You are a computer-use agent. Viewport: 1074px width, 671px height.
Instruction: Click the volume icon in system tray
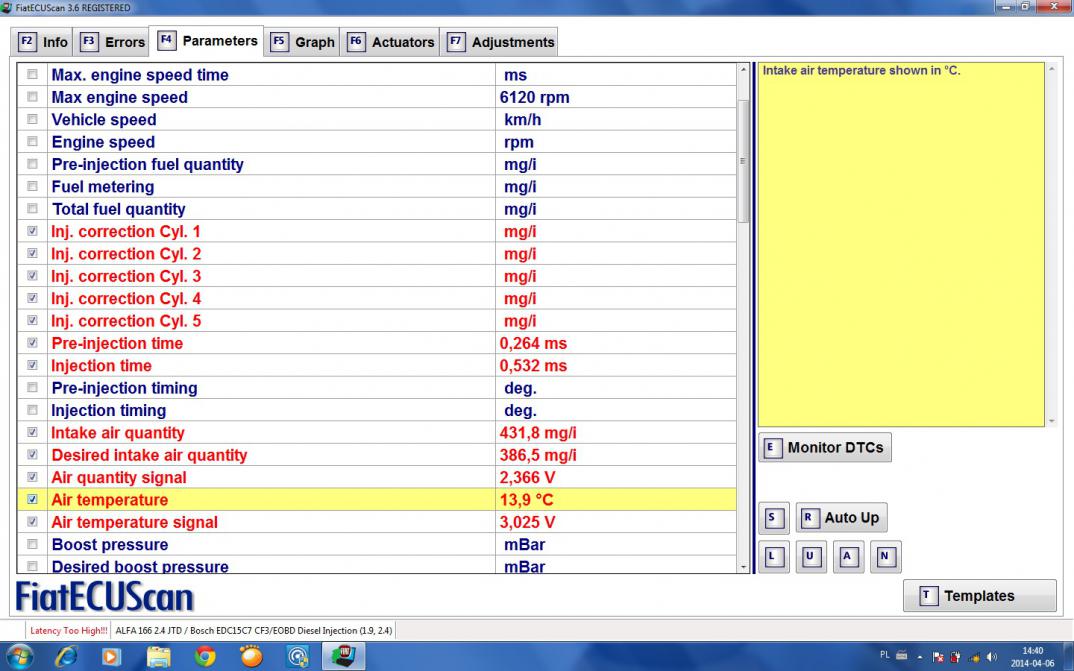click(990, 656)
